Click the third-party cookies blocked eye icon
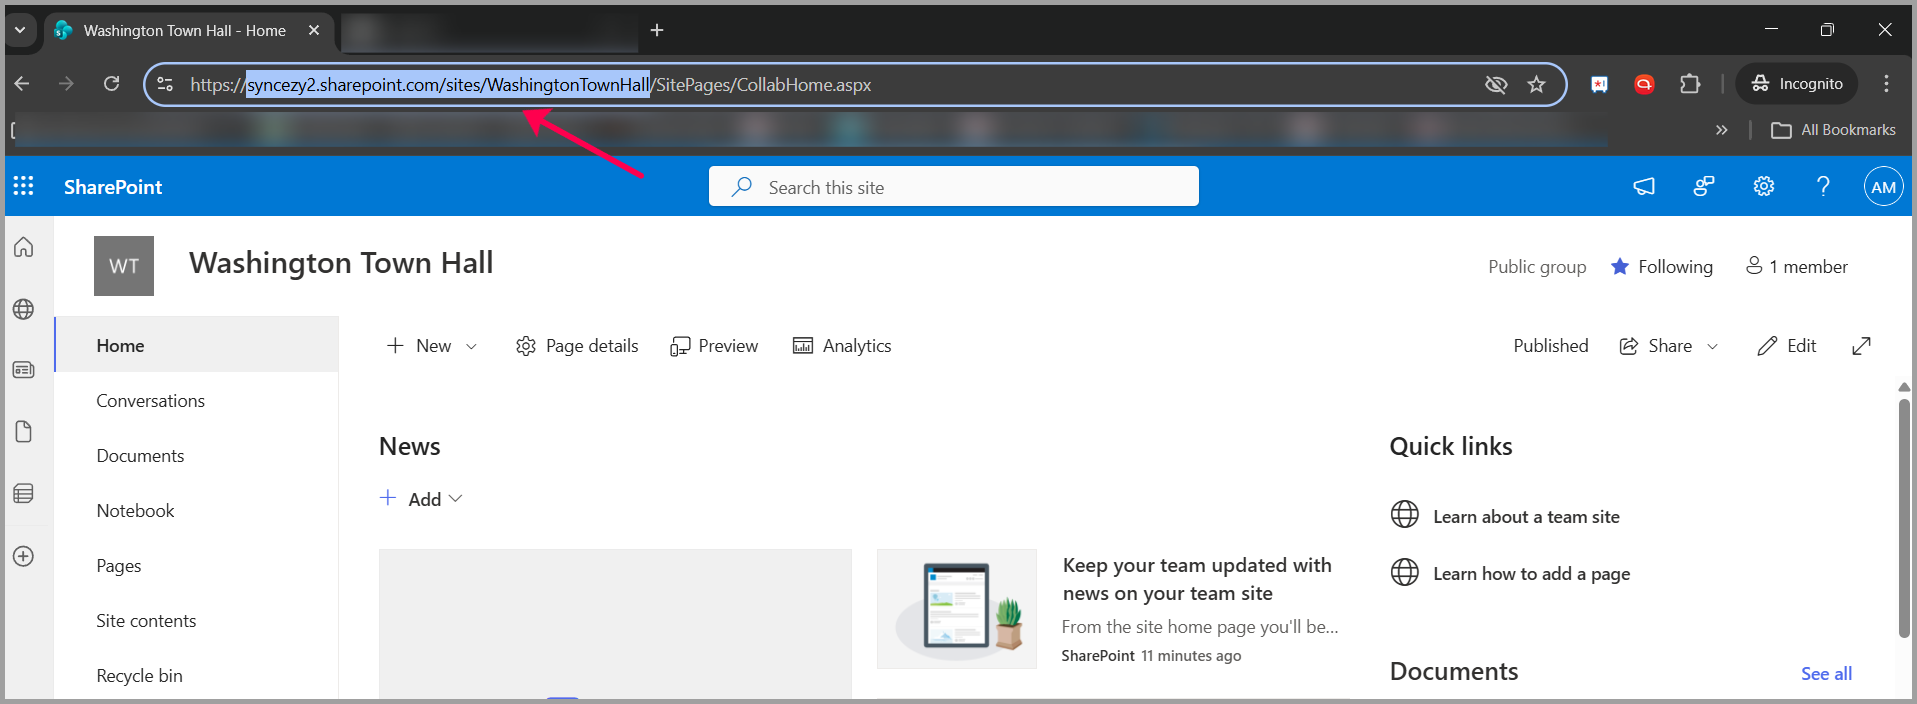 tap(1496, 85)
